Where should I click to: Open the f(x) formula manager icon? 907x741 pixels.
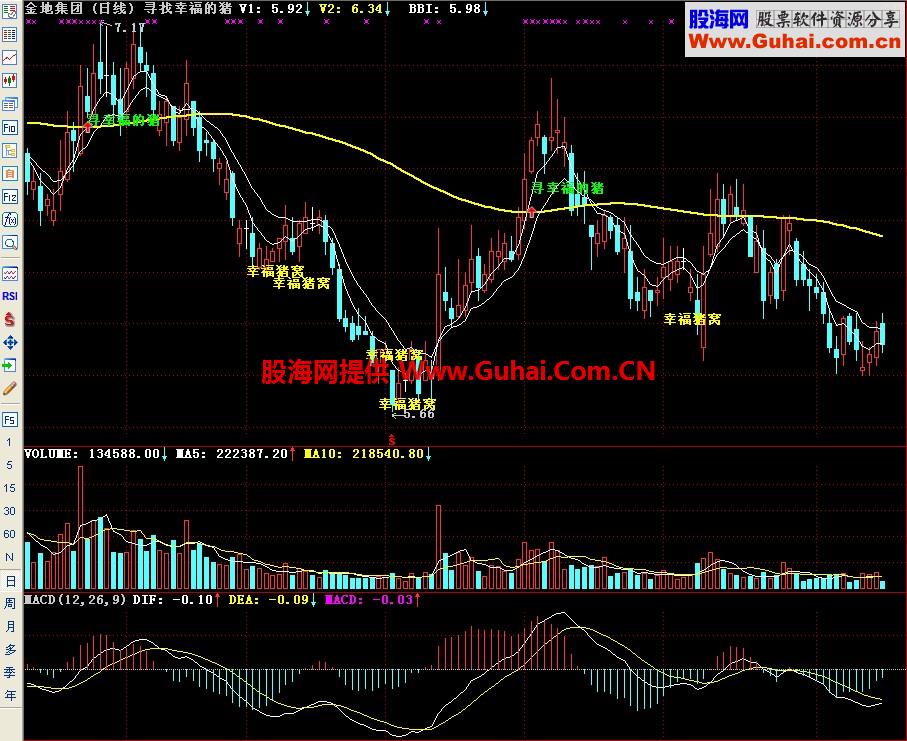click(x=9, y=220)
